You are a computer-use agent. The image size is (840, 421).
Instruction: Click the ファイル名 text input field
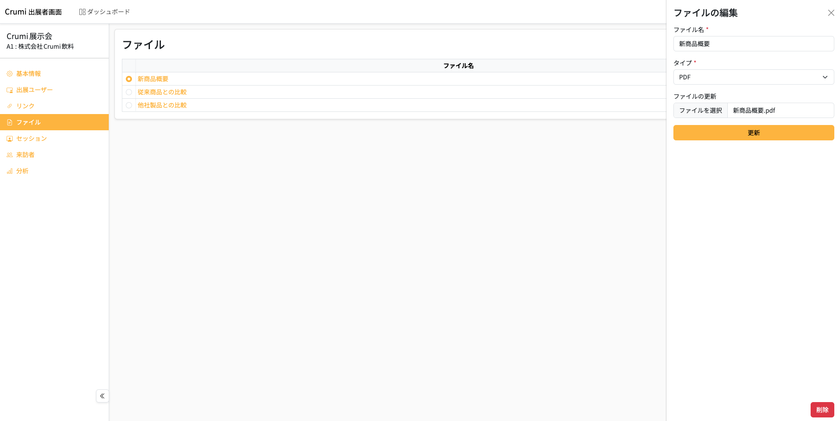coord(753,44)
